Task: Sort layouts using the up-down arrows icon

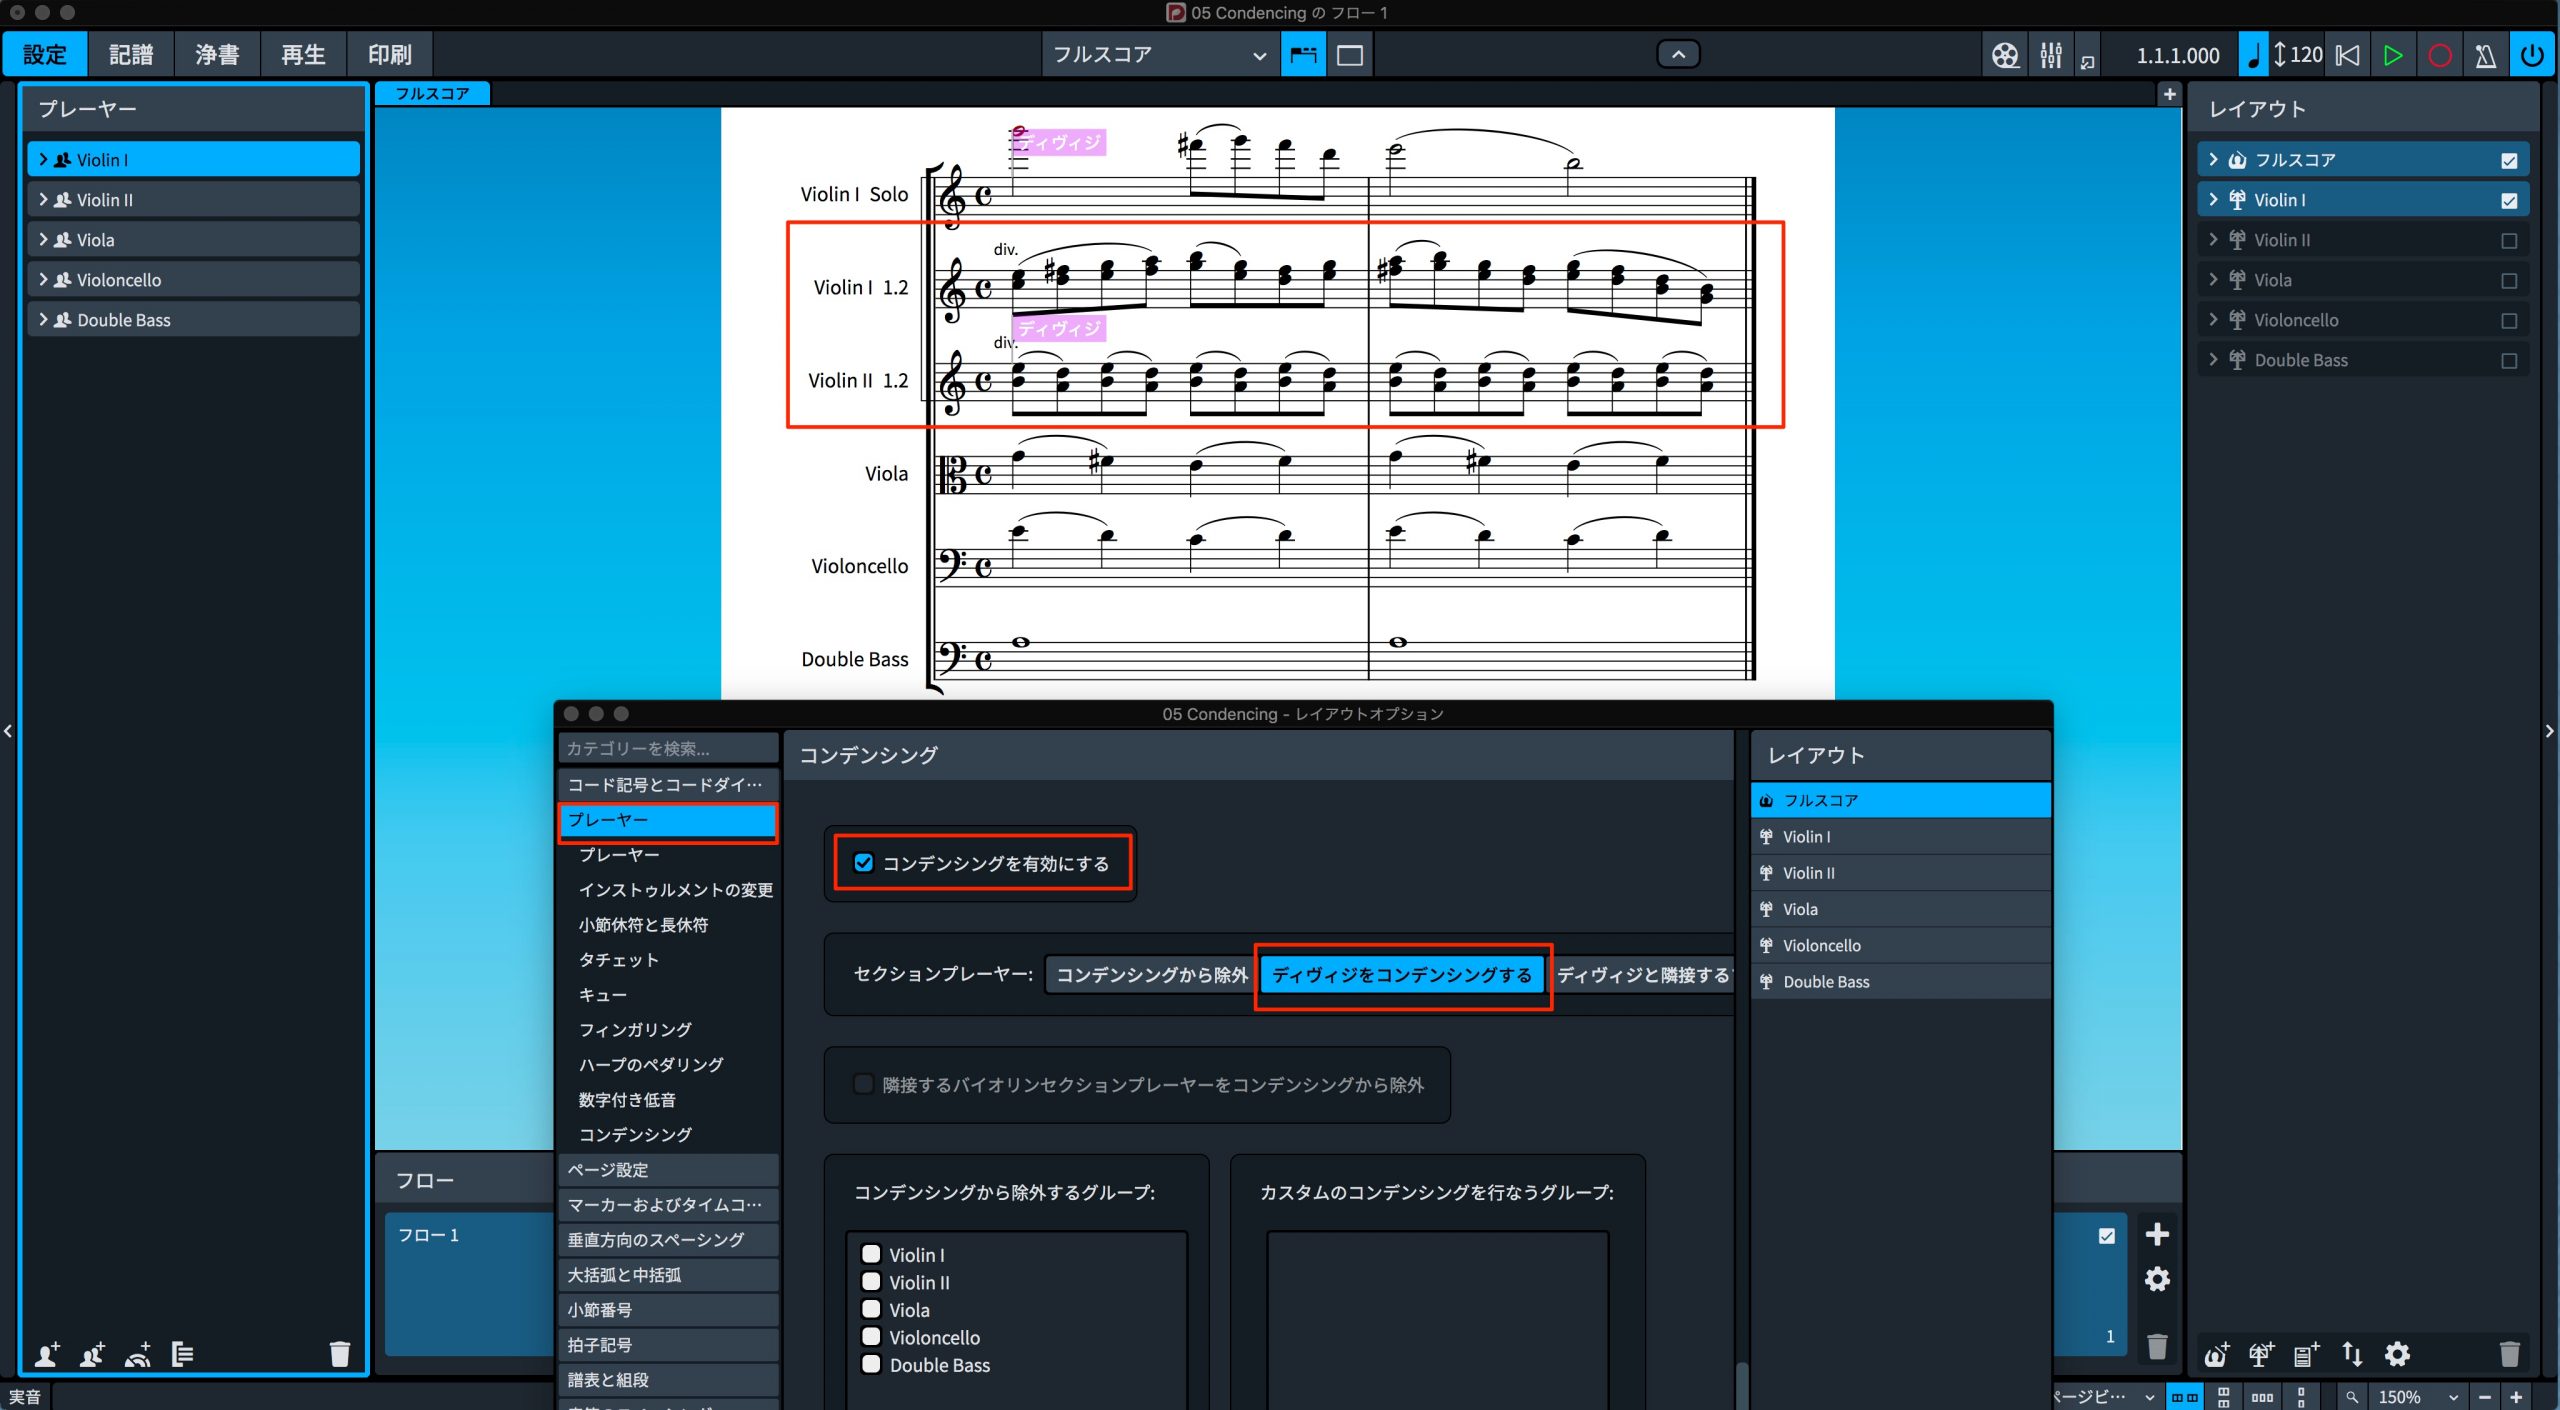Action: (2352, 1354)
